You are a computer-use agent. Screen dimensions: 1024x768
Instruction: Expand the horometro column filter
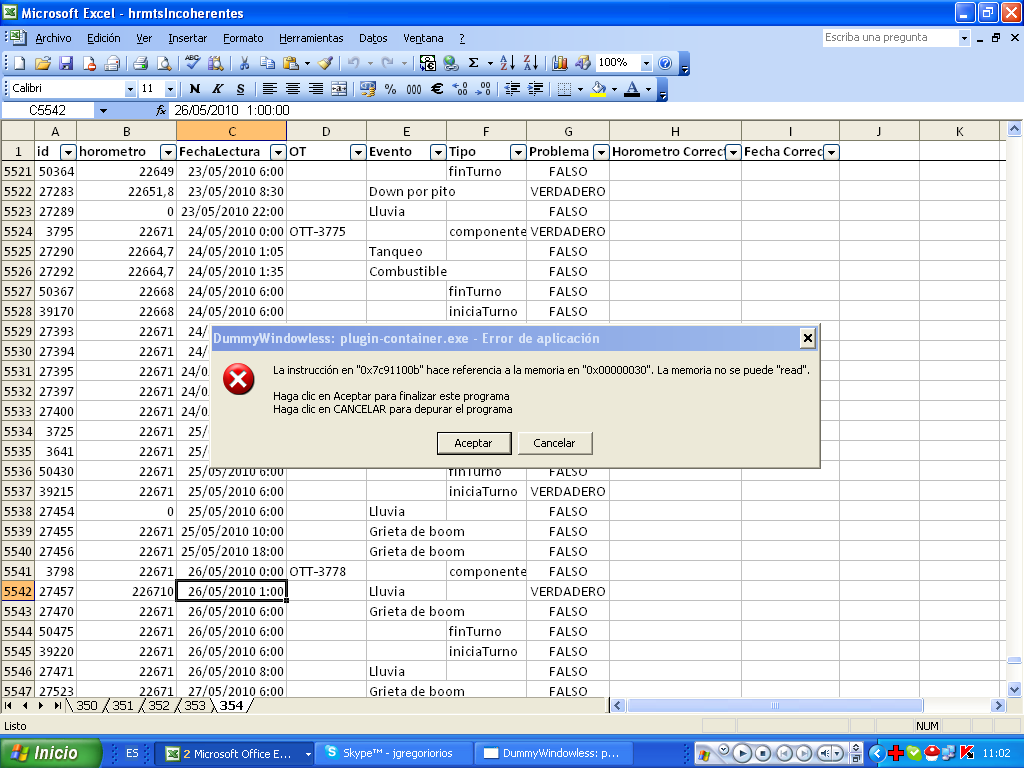click(168, 152)
